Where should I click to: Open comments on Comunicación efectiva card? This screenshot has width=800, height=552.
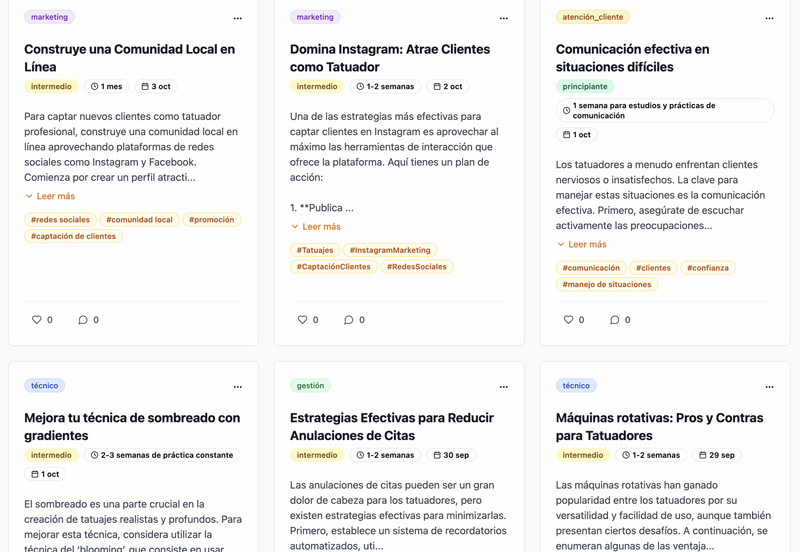coord(615,320)
